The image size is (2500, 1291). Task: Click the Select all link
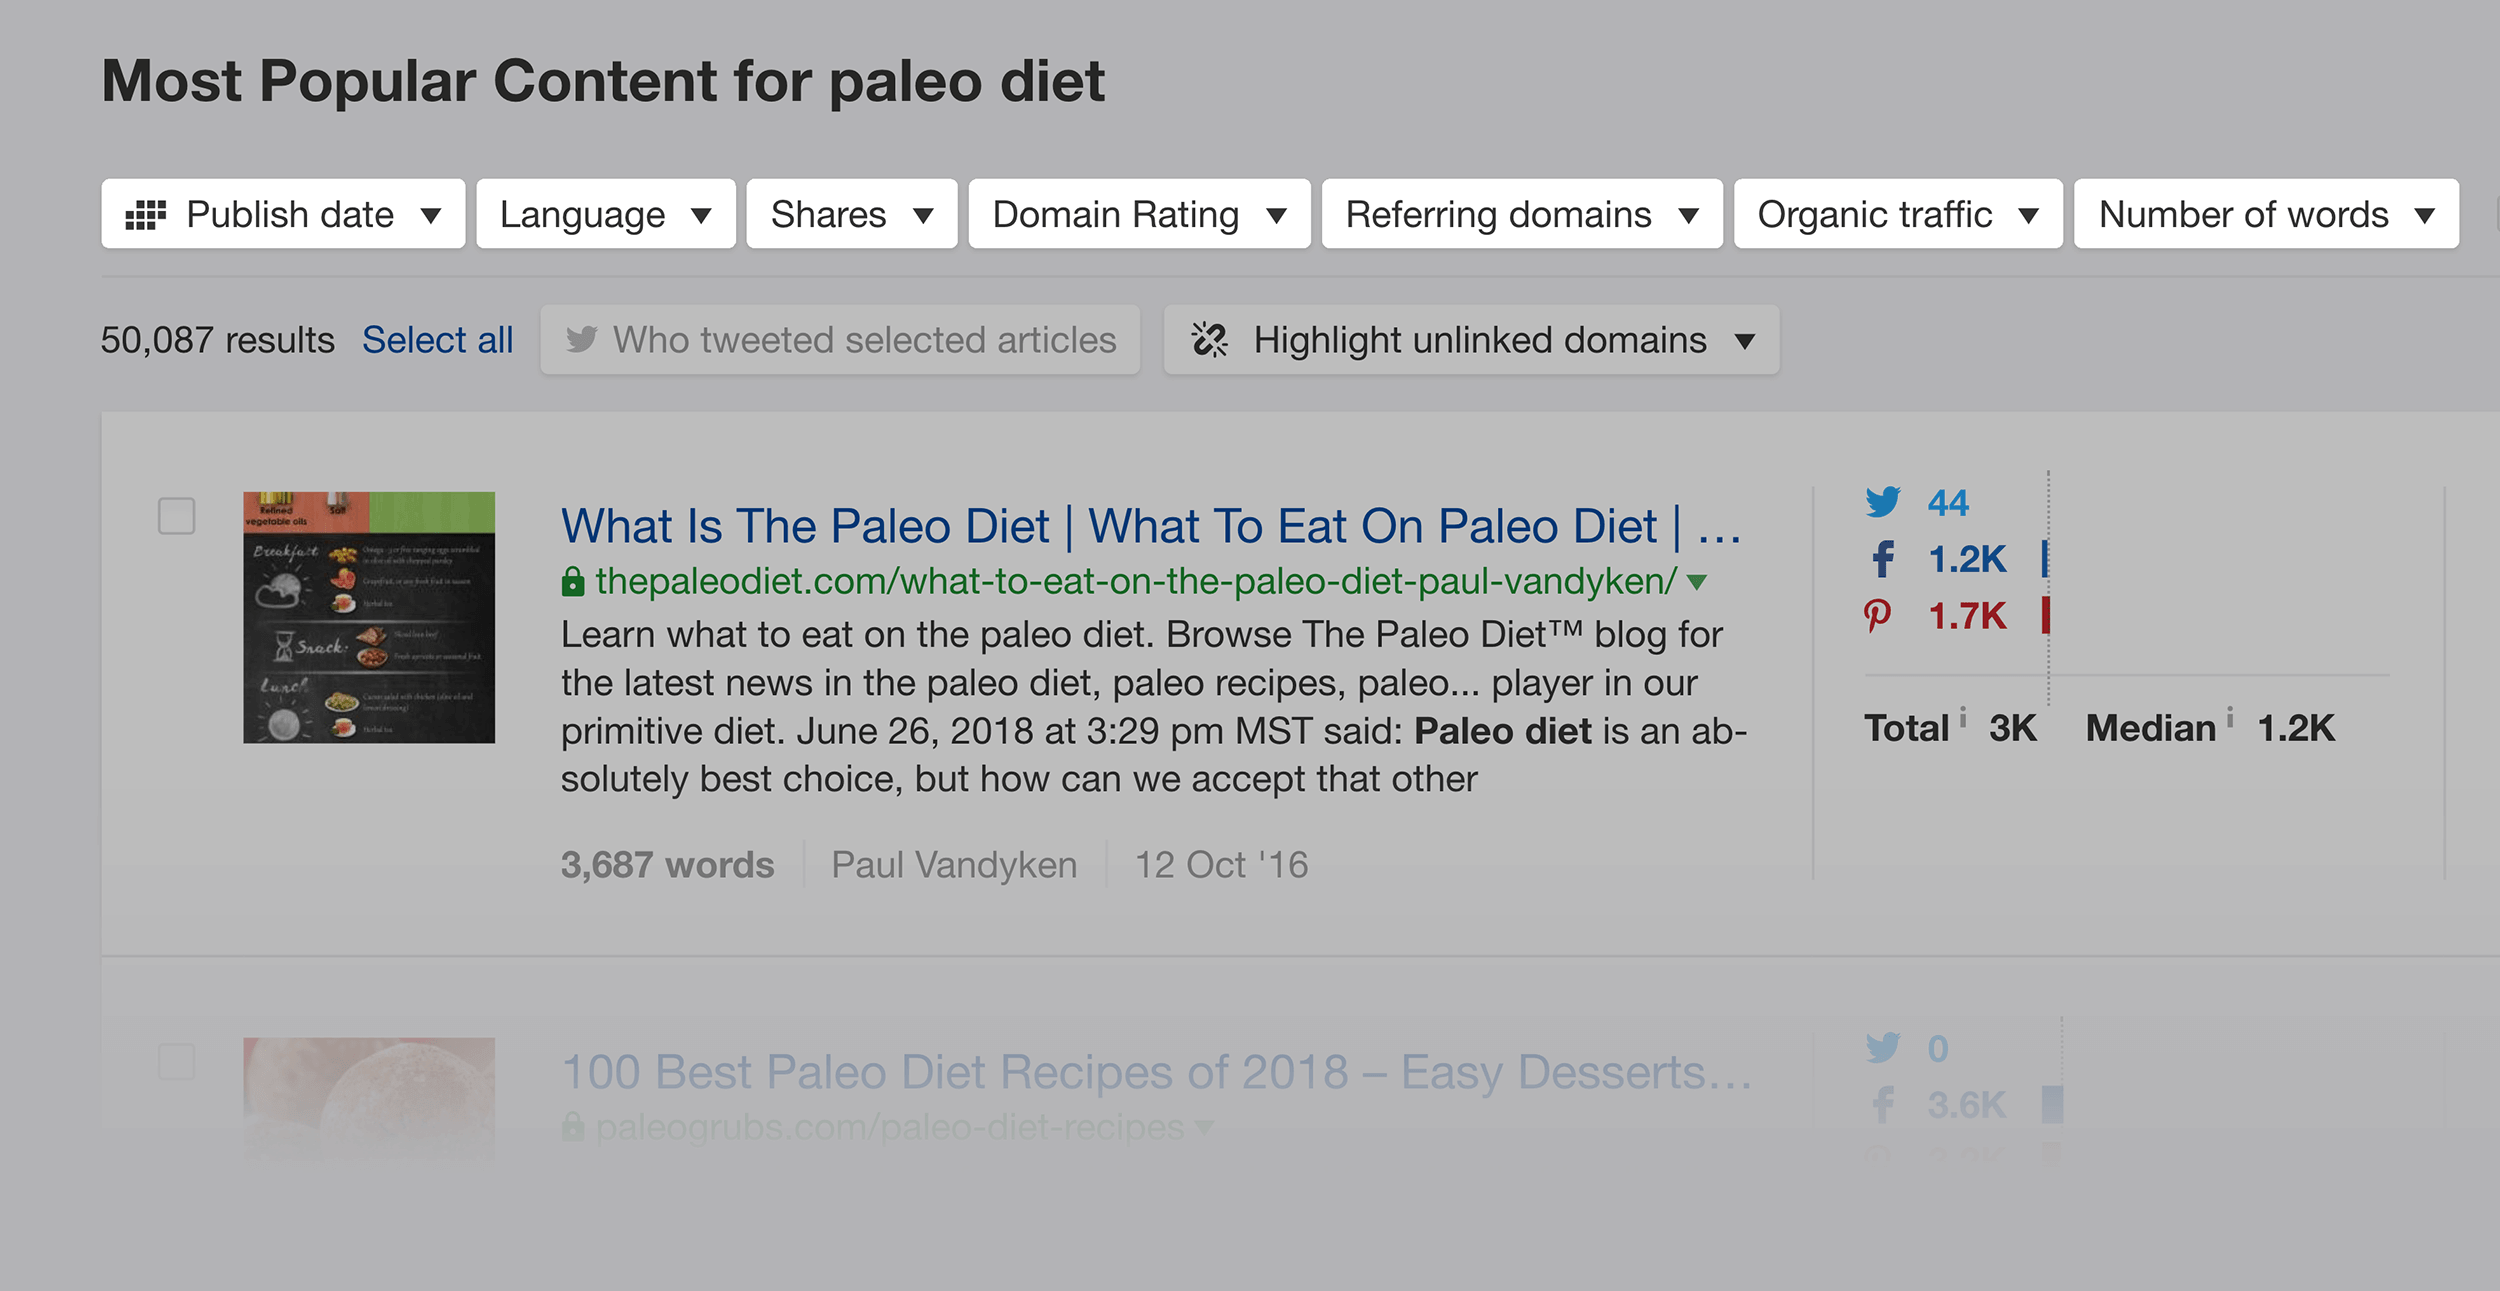point(437,340)
